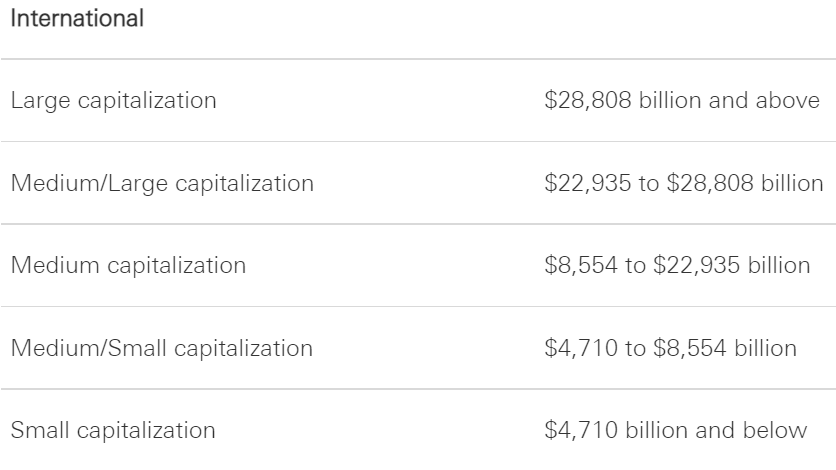Screen dimensions: 836x470
Task: Click $4,710 in the Medium/Small row
Action: [x=581, y=348]
